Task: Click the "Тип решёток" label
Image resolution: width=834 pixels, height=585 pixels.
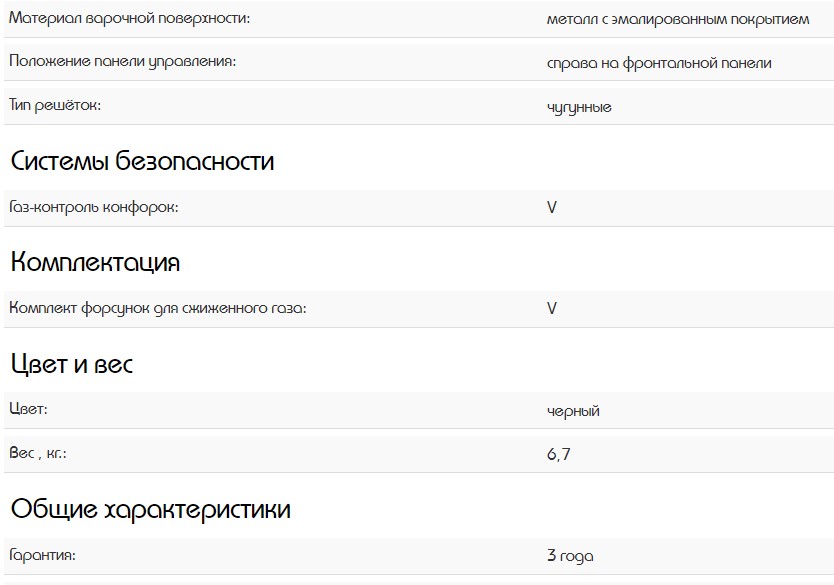Action: click(x=56, y=105)
